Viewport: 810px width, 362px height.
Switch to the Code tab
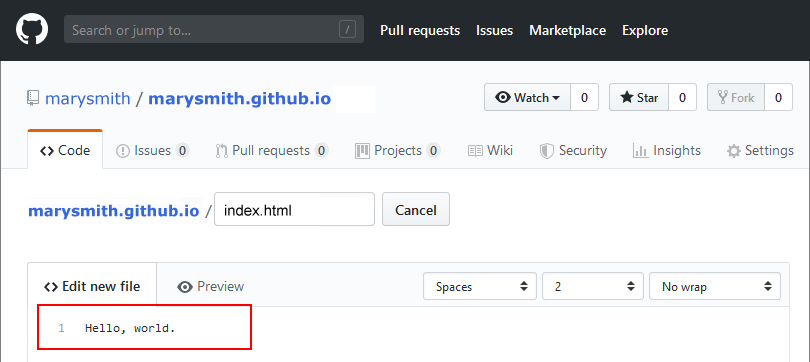pyautogui.click(x=65, y=150)
